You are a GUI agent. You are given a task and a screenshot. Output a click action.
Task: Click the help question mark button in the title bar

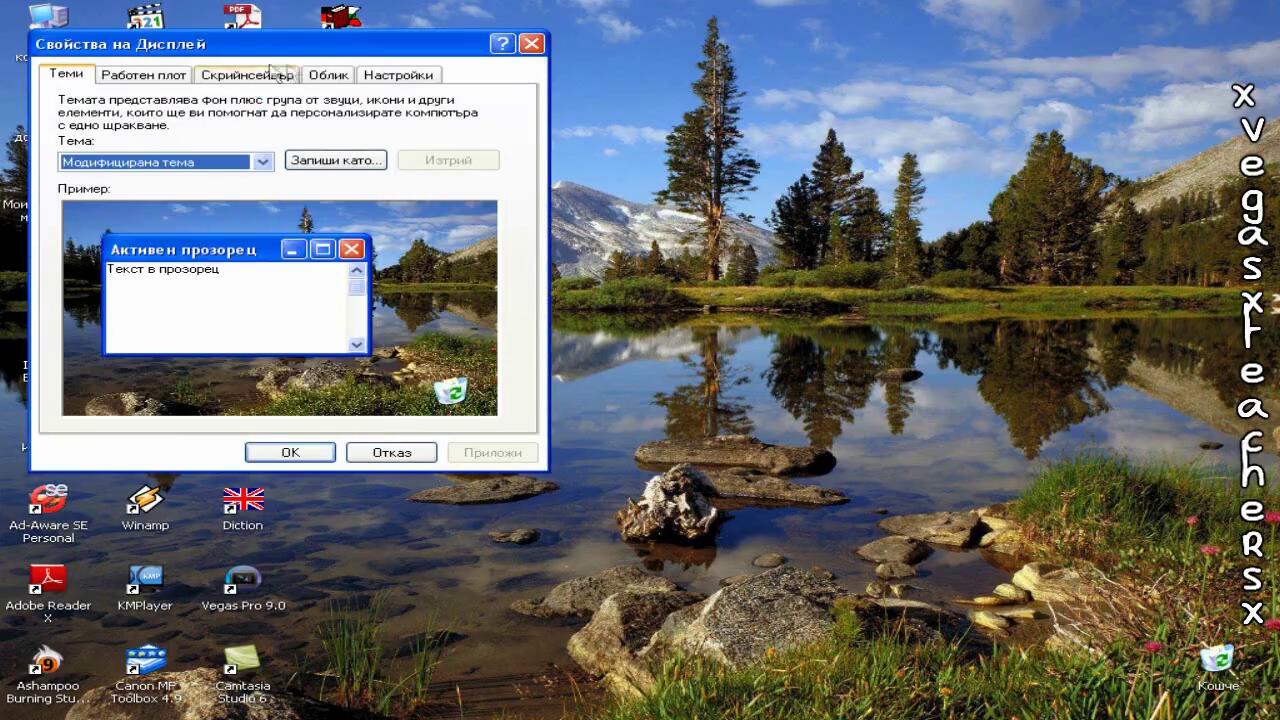click(503, 44)
